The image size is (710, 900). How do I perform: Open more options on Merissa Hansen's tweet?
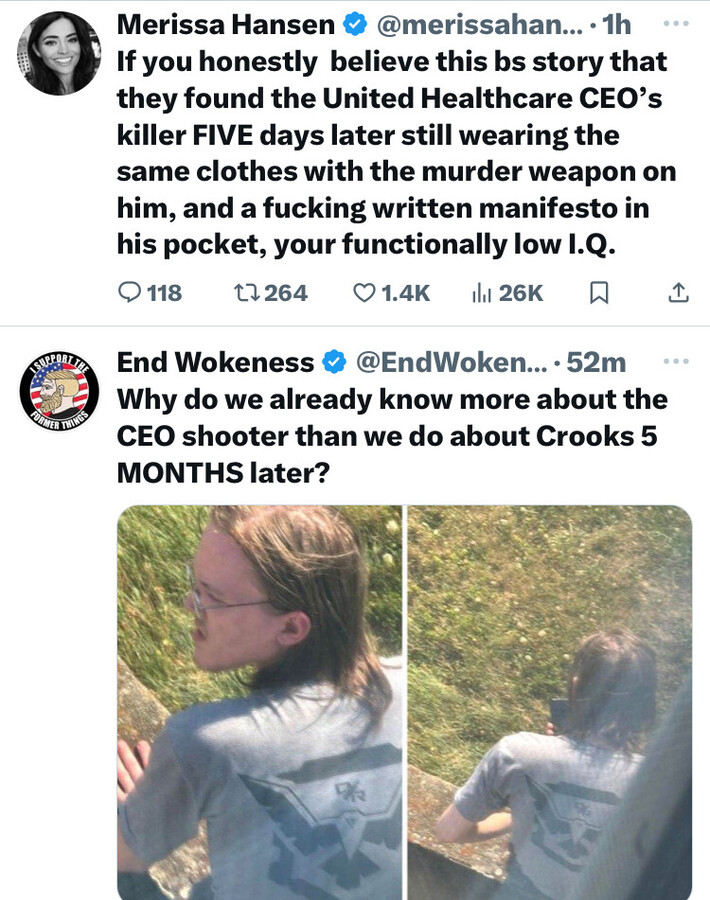pos(676,24)
